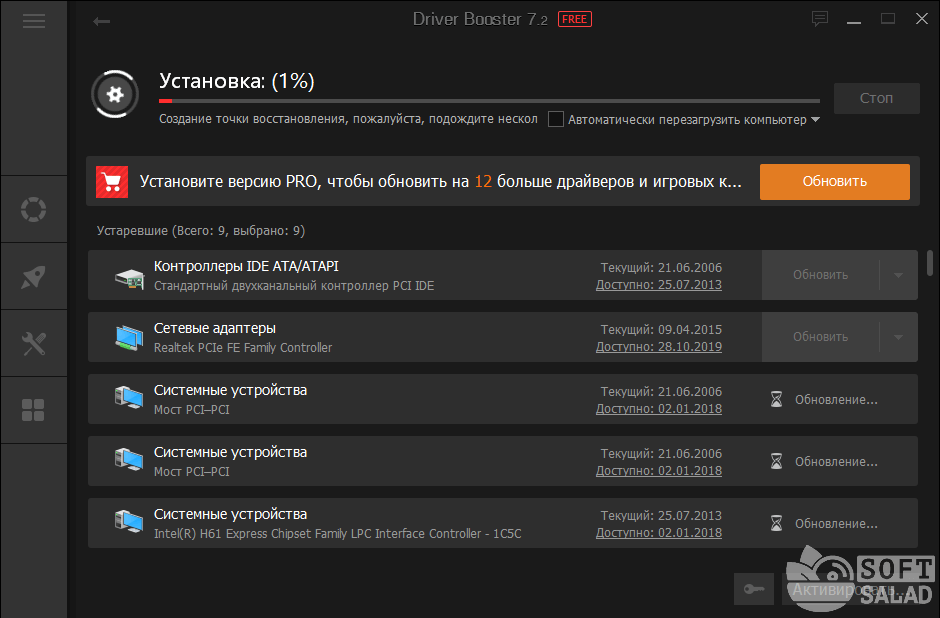Select Контроллеры IDE ATA/ATAPI row title
940x618 pixels.
pyautogui.click(x=246, y=266)
